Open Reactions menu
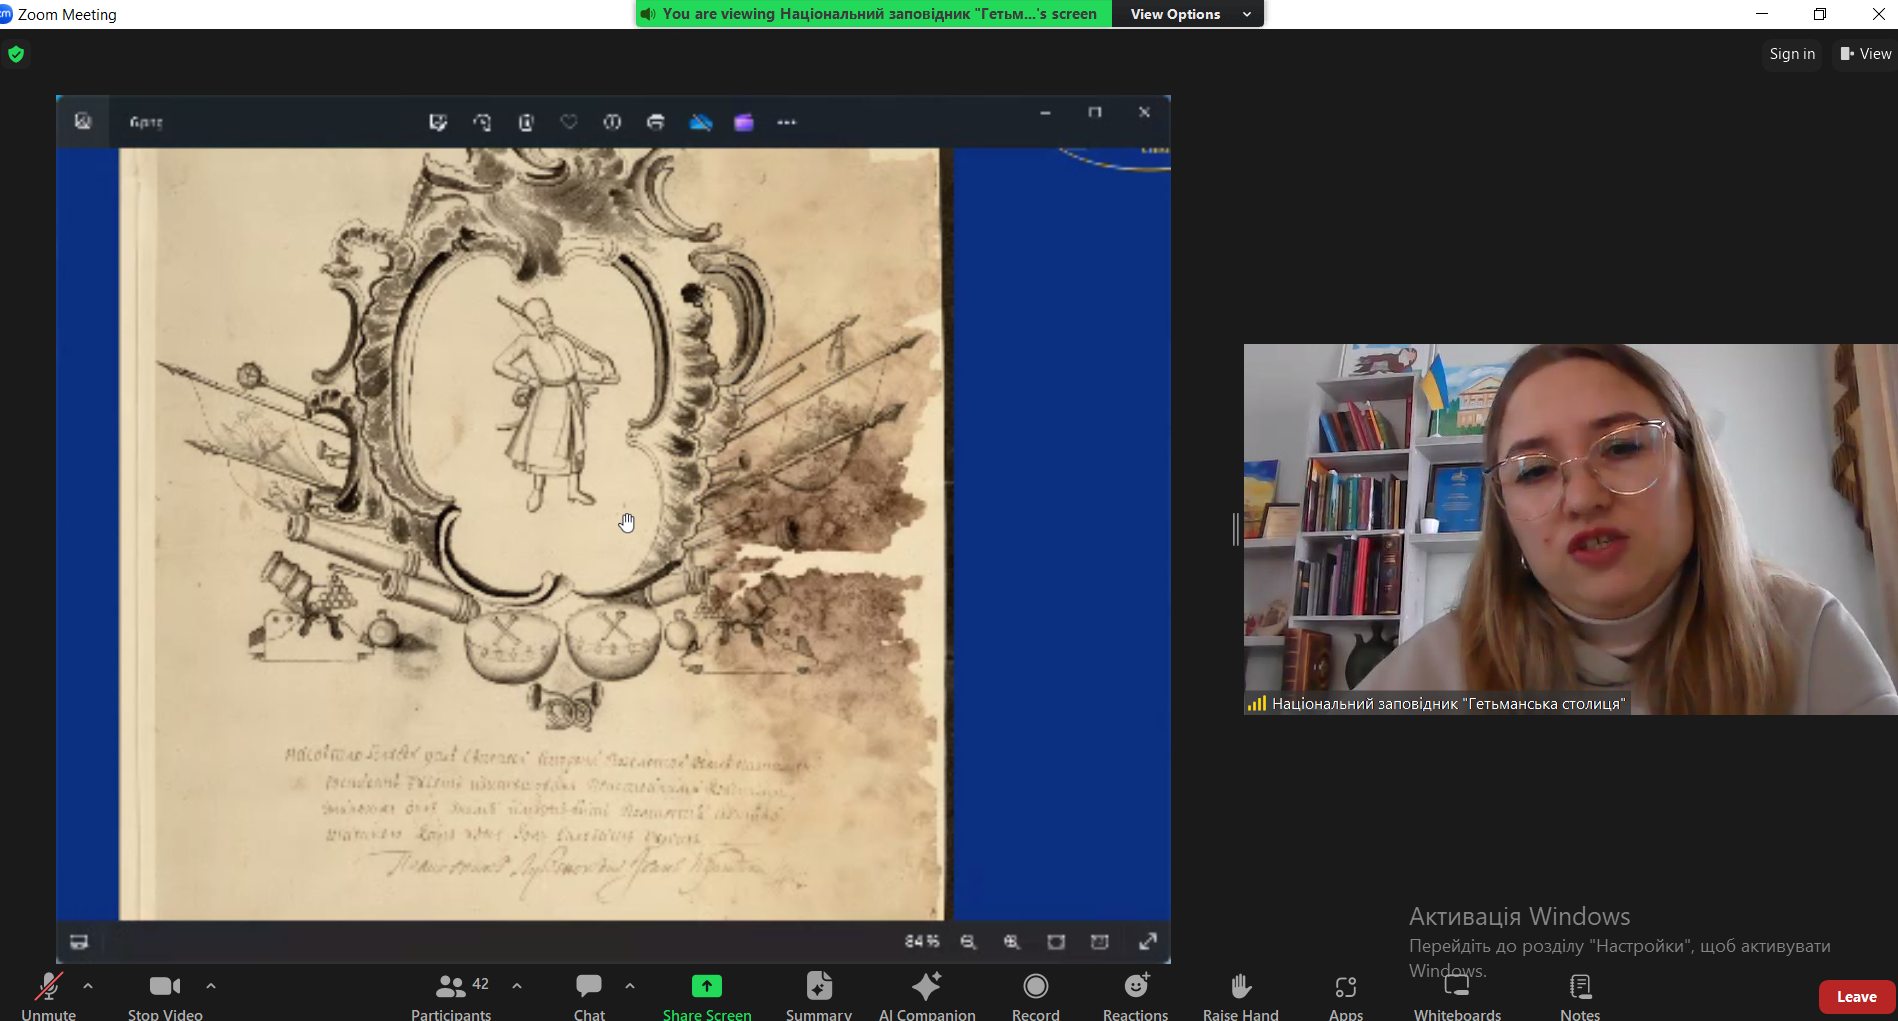The width and height of the screenshot is (1898, 1021). [x=1136, y=995]
